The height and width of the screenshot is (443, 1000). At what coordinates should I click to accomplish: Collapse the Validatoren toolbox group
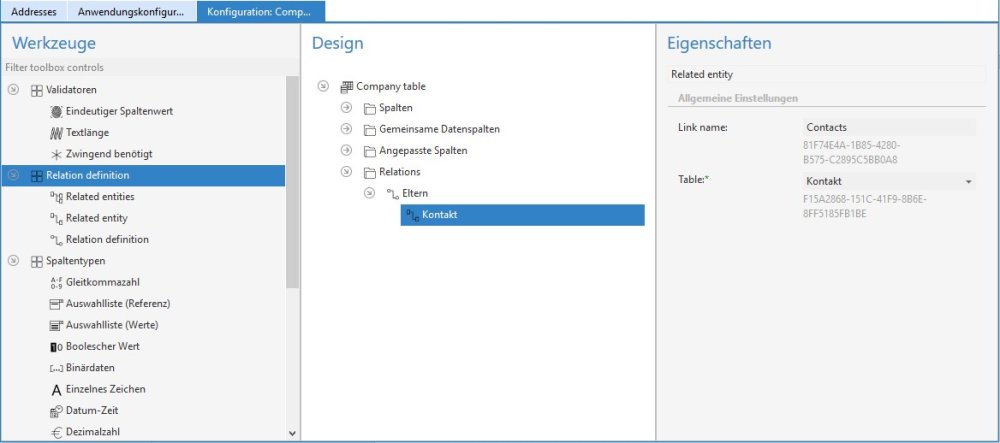pos(13,89)
